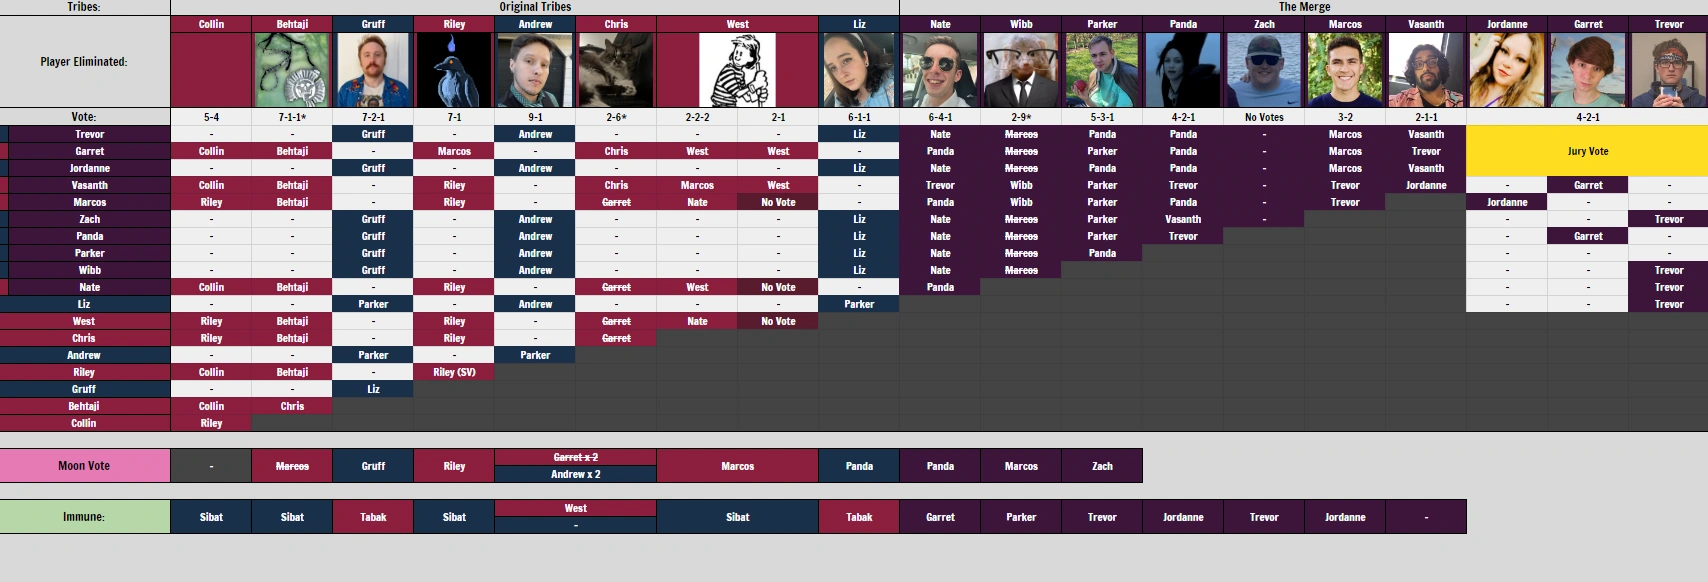Image resolution: width=1708 pixels, height=582 pixels.
Task: Click the 'Nate' row label
Action: 89,287
